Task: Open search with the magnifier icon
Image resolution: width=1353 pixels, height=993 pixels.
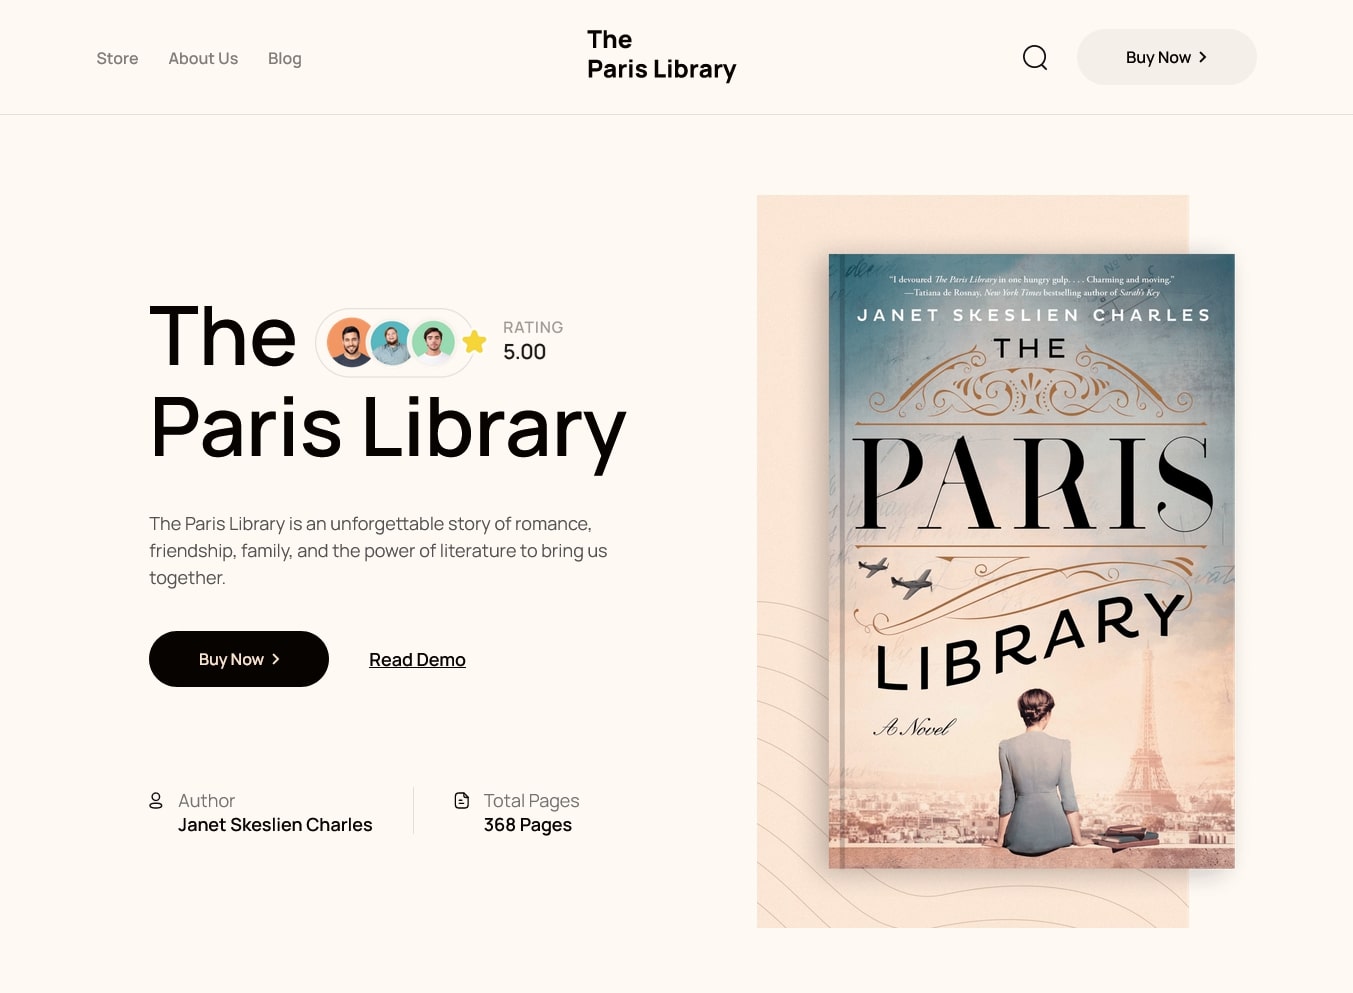Action: pyautogui.click(x=1035, y=58)
